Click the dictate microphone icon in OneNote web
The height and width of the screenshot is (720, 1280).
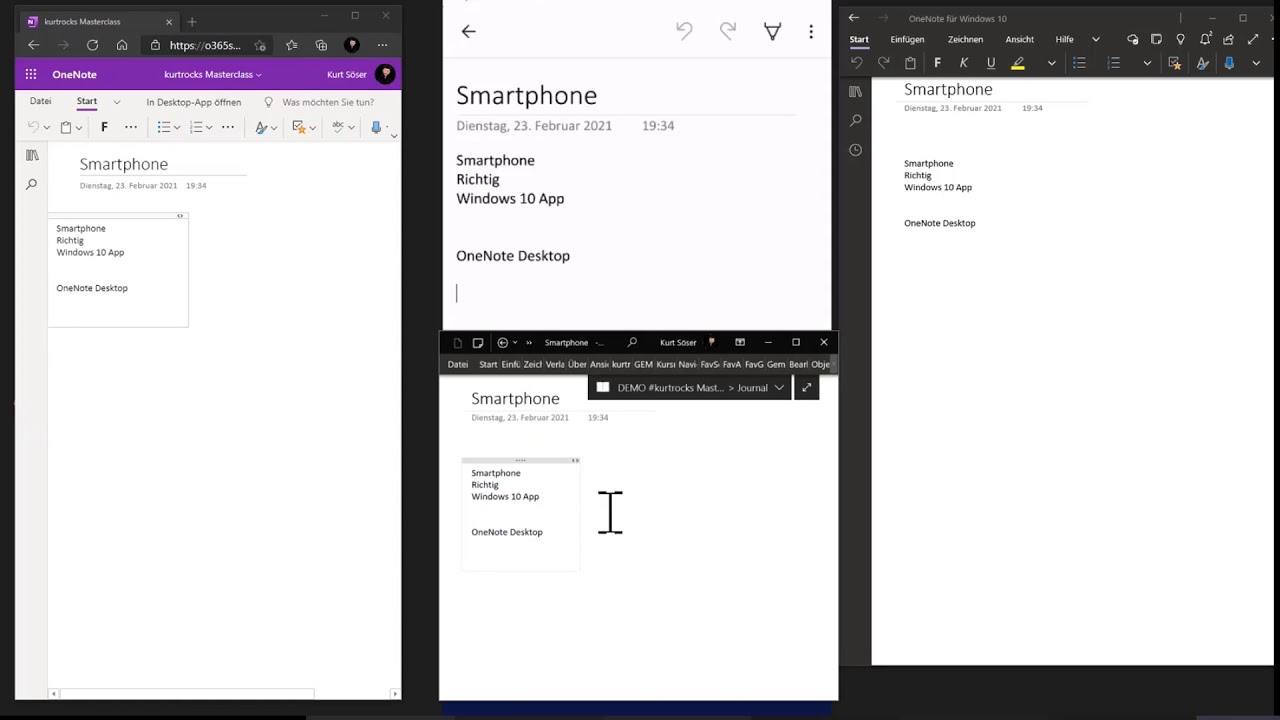click(377, 127)
